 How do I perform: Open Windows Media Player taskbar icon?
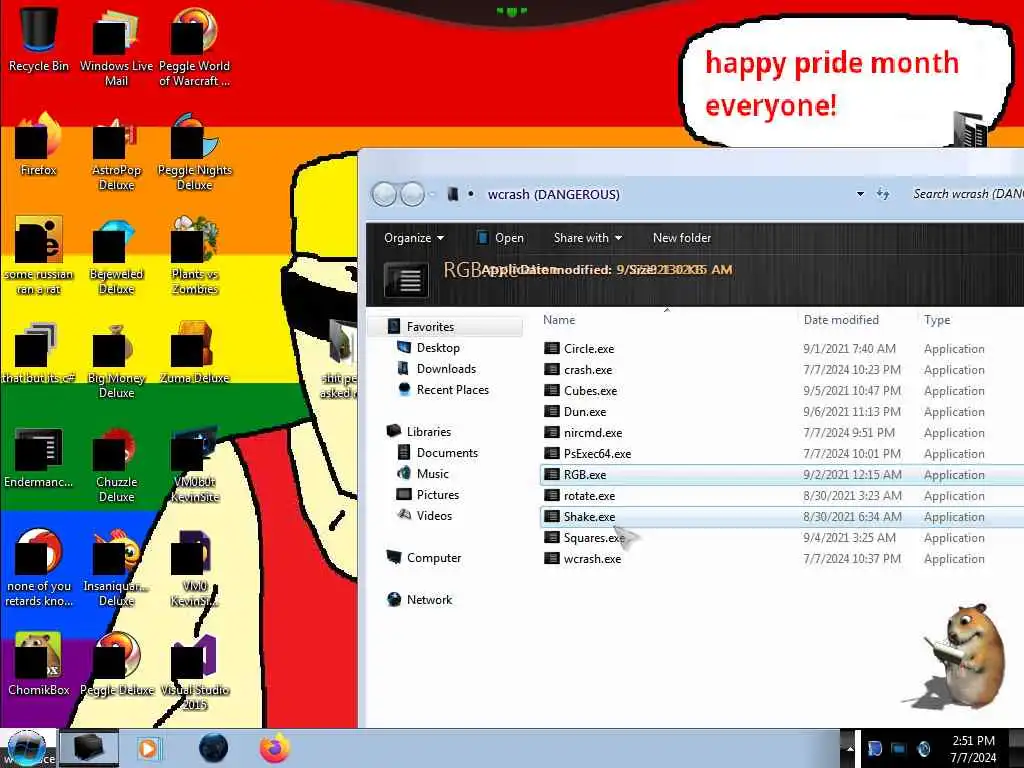point(148,748)
